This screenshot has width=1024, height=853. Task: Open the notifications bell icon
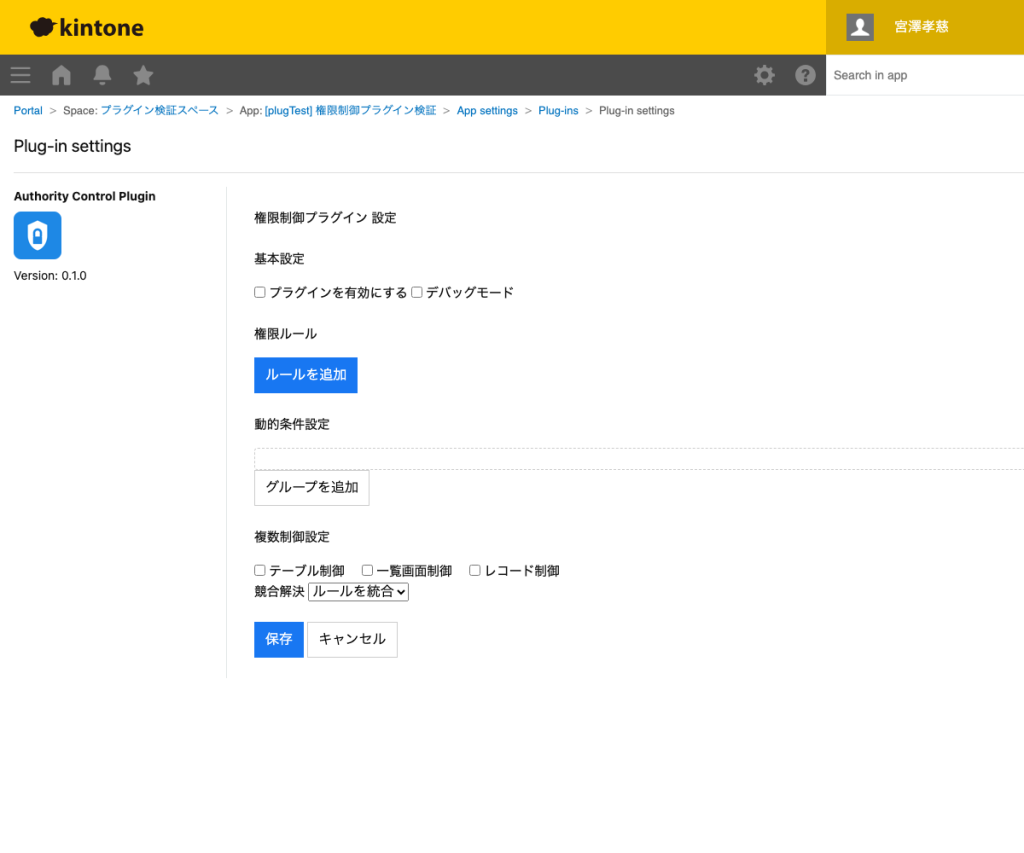pyautogui.click(x=101, y=75)
